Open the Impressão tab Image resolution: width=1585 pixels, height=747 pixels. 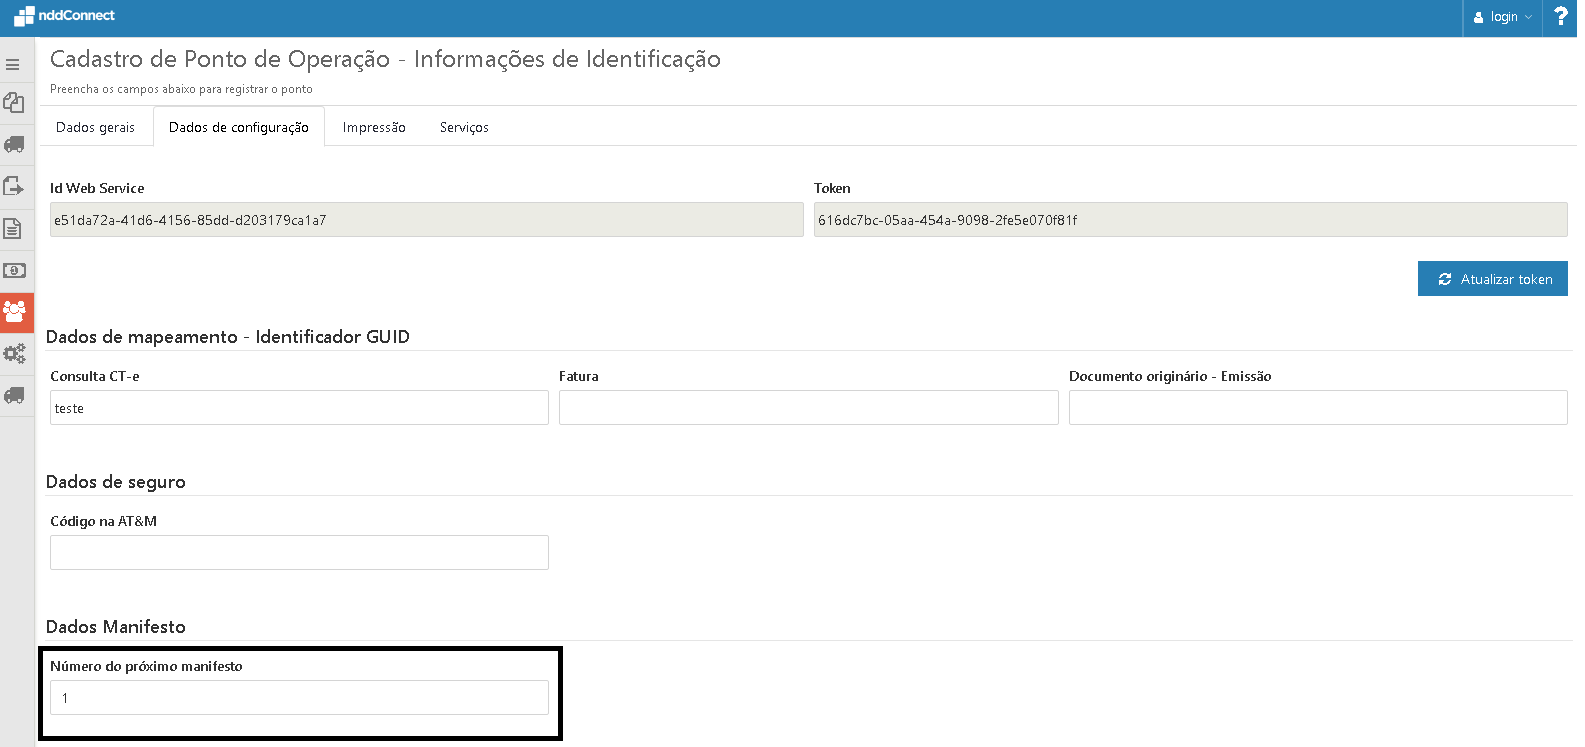pyautogui.click(x=374, y=127)
